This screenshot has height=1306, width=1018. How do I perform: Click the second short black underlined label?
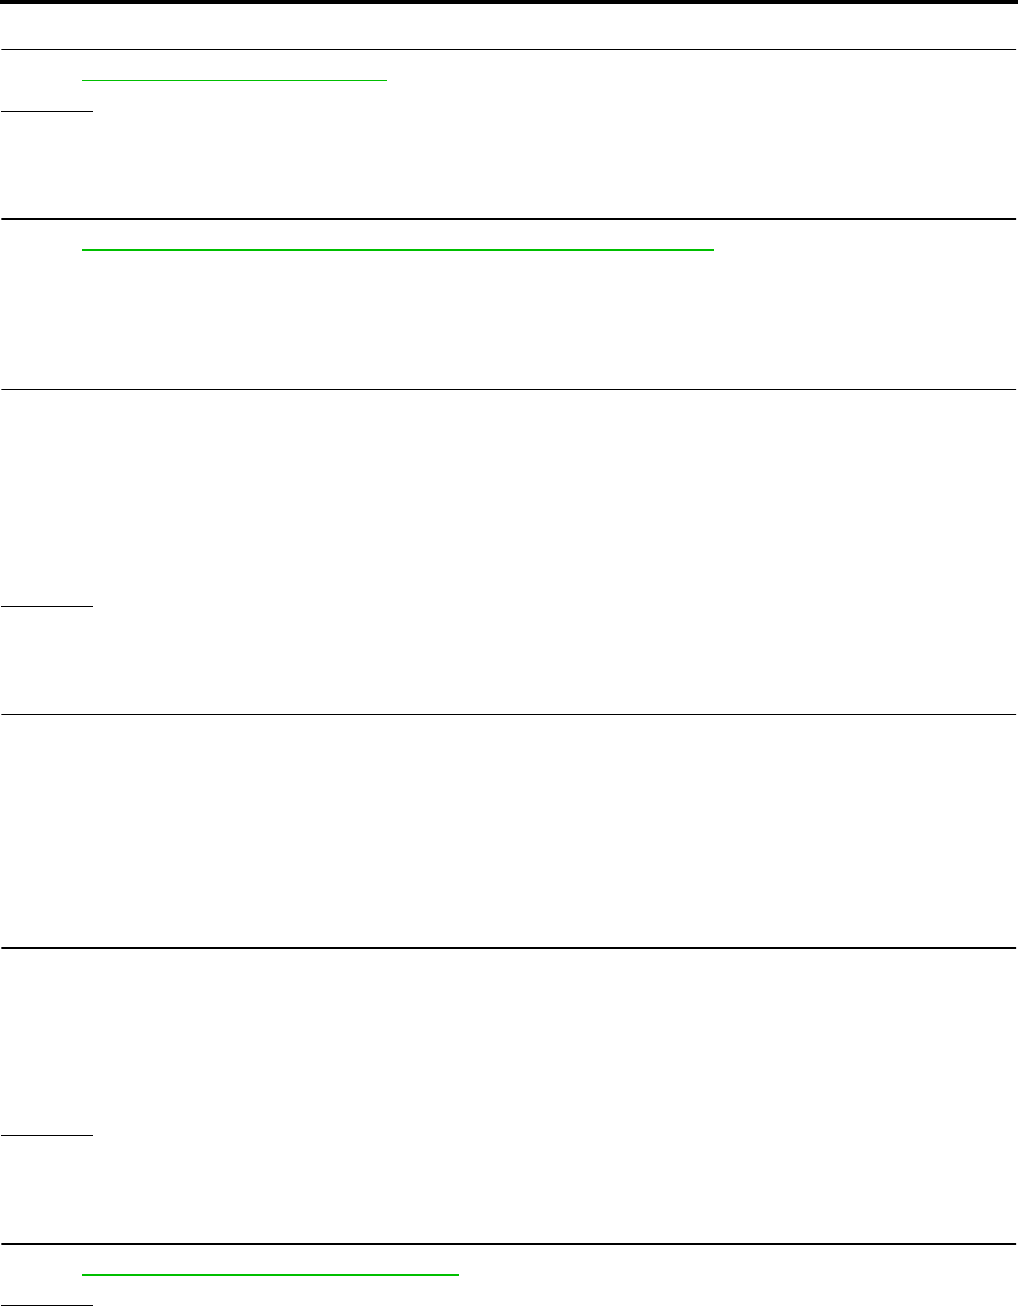click(x=46, y=605)
